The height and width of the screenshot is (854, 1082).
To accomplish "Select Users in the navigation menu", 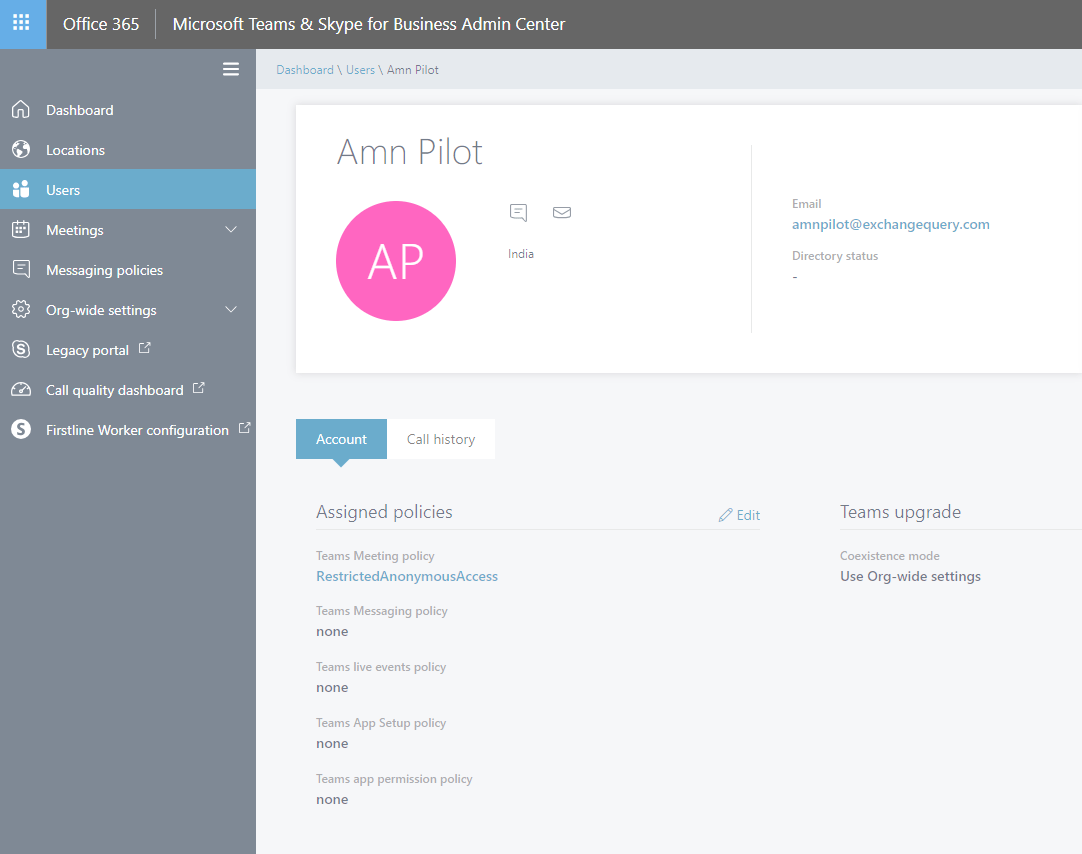I will pos(128,190).
